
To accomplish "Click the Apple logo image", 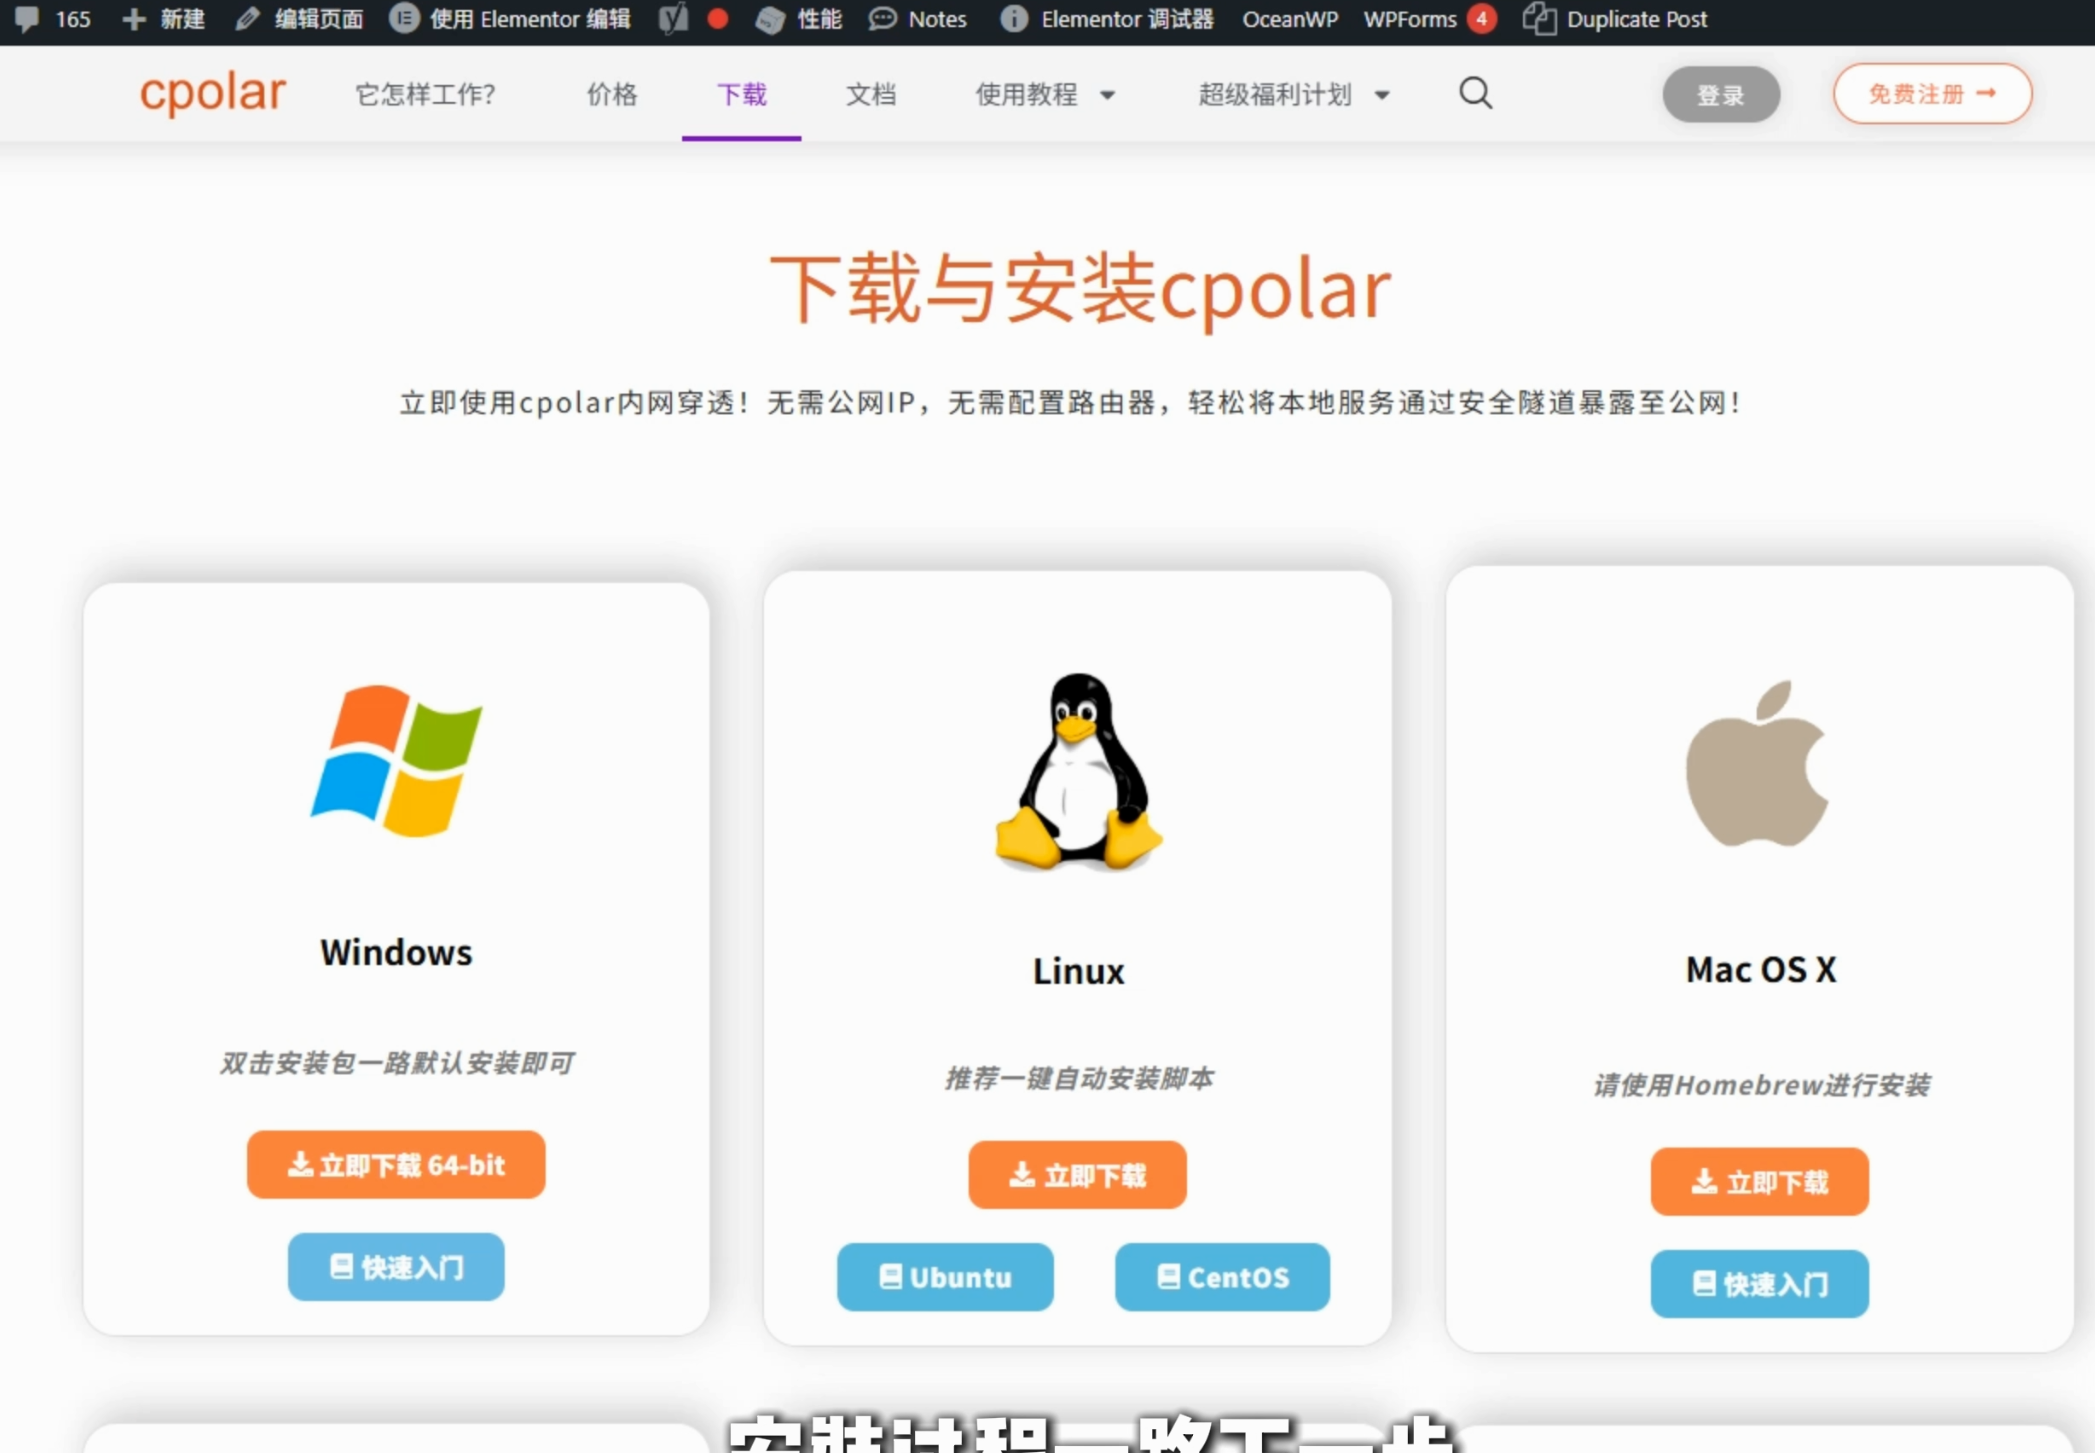I will pyautogui.click(x=1757, y=763).
